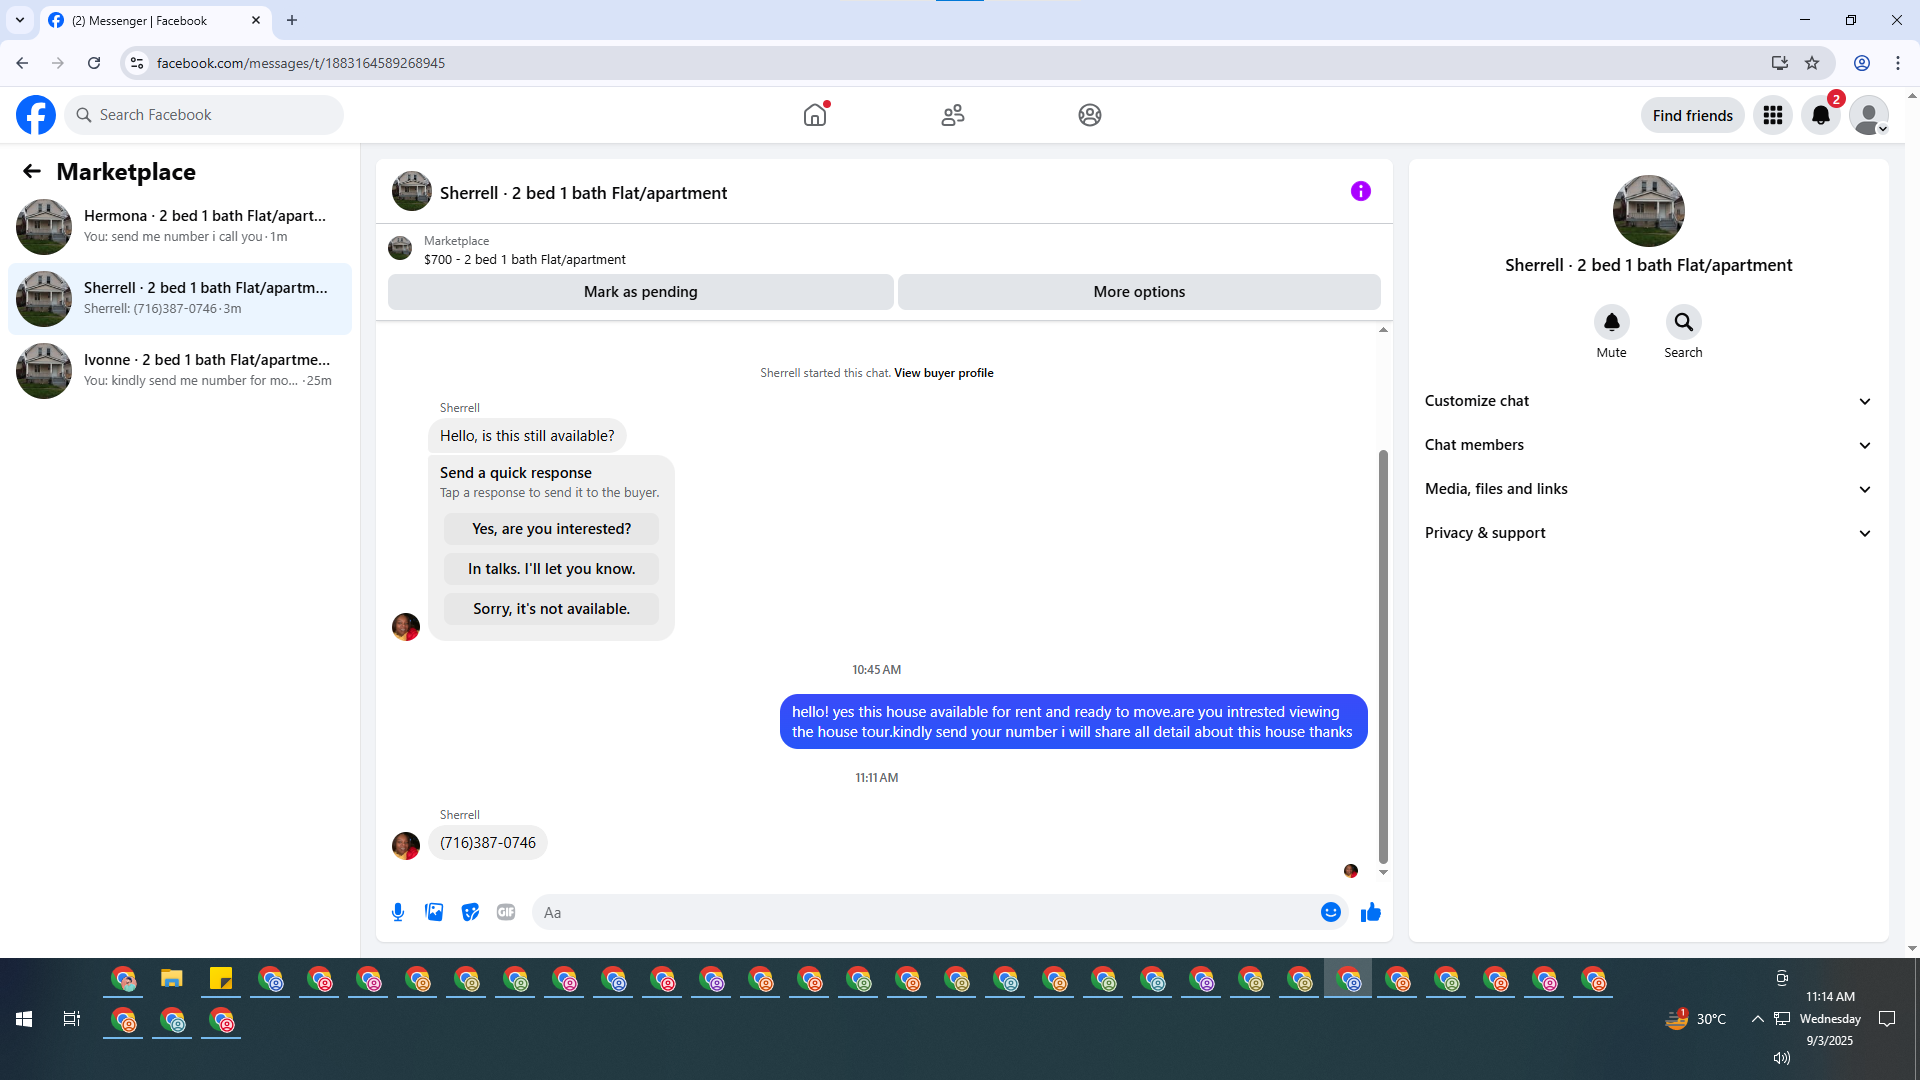1920x1080 pixels.
Task: Open the notifications bell with 2 alerts
Action: point(1821,115)
